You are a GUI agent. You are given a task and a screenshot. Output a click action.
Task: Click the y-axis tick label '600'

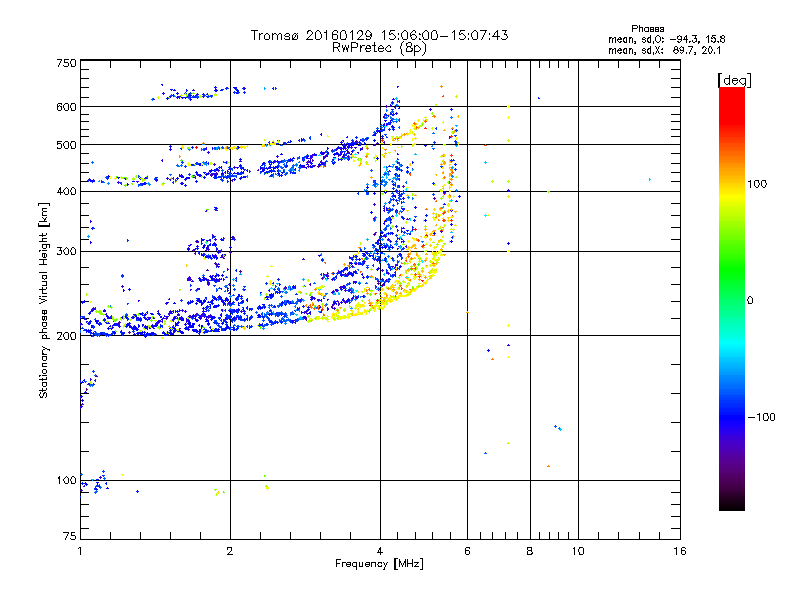pos(66,107)
